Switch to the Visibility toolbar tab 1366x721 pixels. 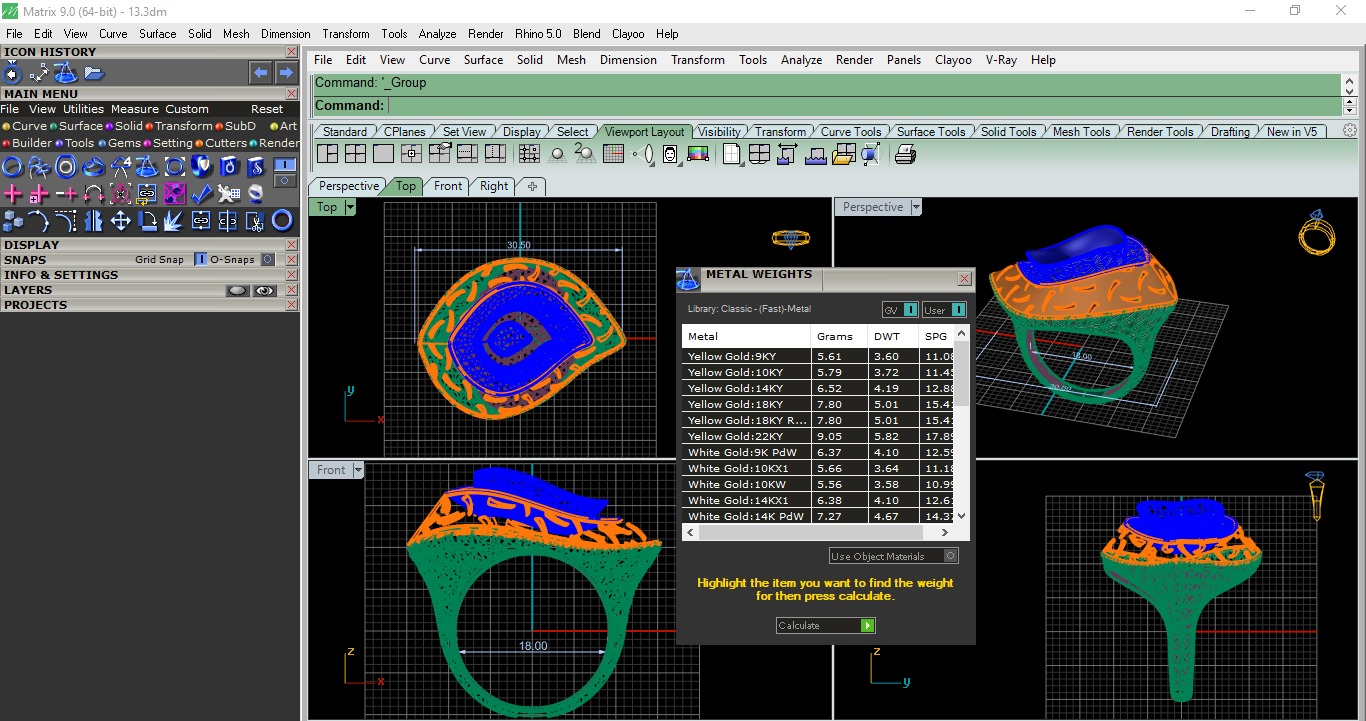(x=719, y=131)
